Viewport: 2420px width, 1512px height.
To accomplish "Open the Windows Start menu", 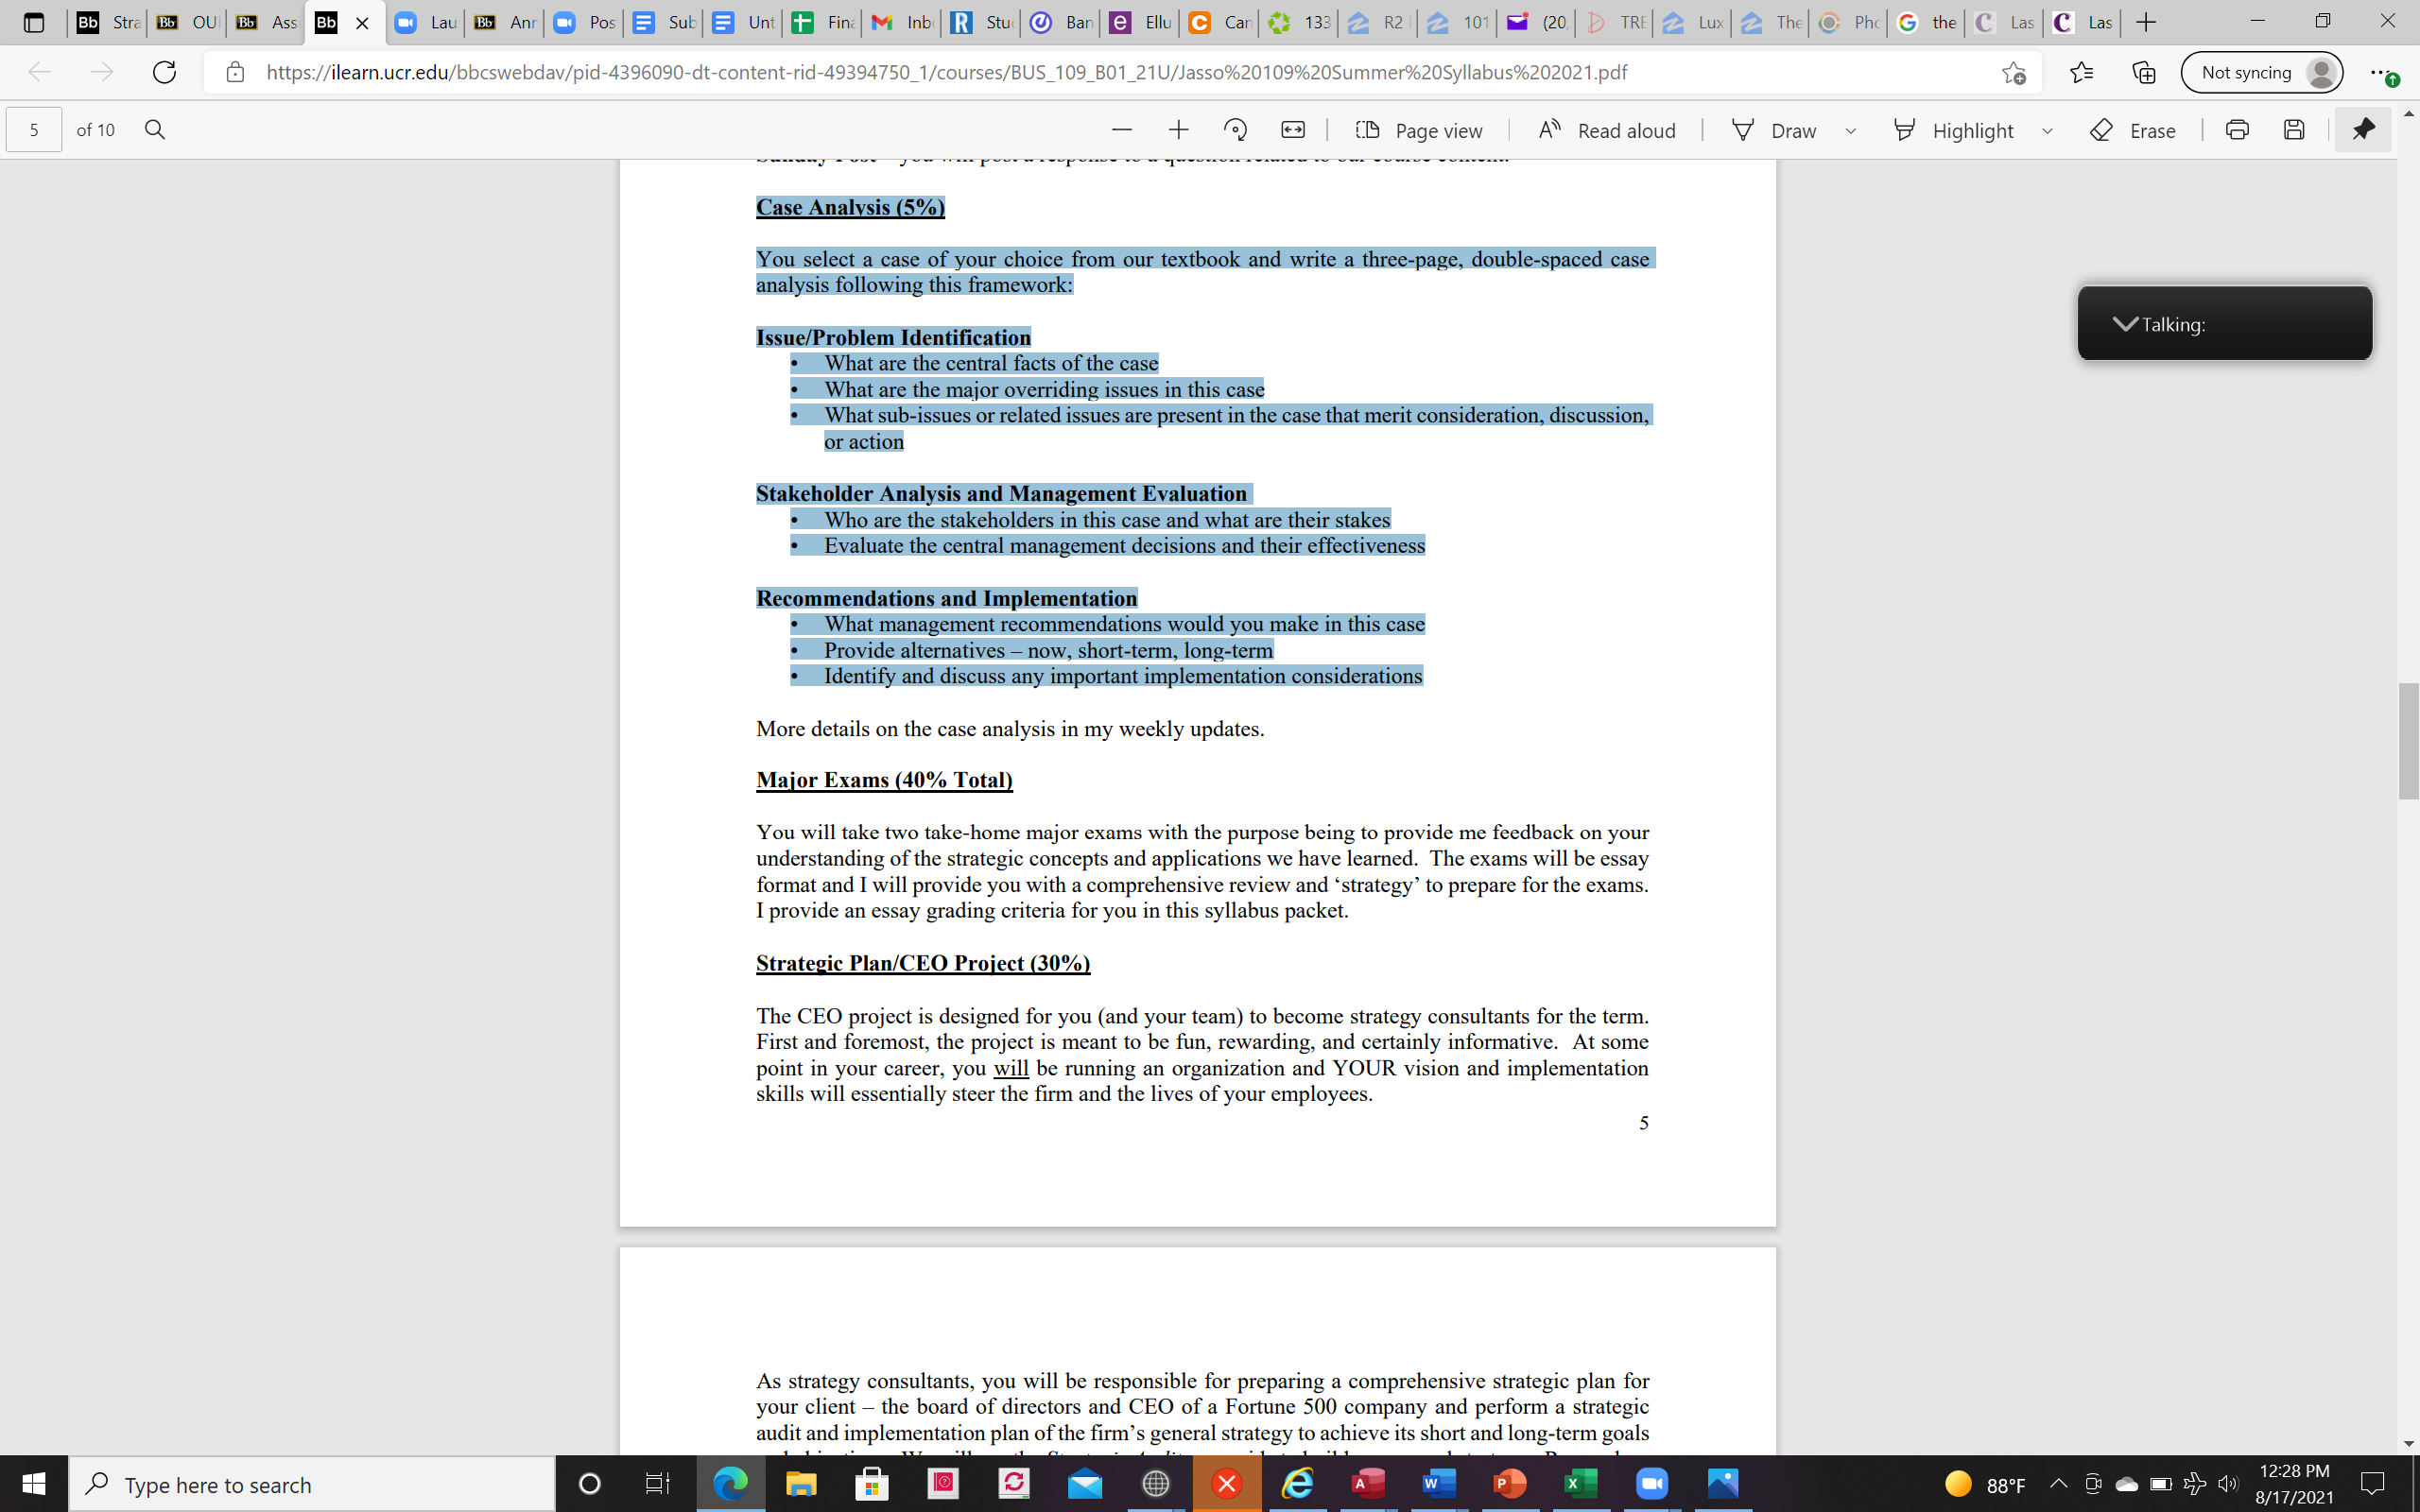I will pyautogui.click(x=34, y=1484).
